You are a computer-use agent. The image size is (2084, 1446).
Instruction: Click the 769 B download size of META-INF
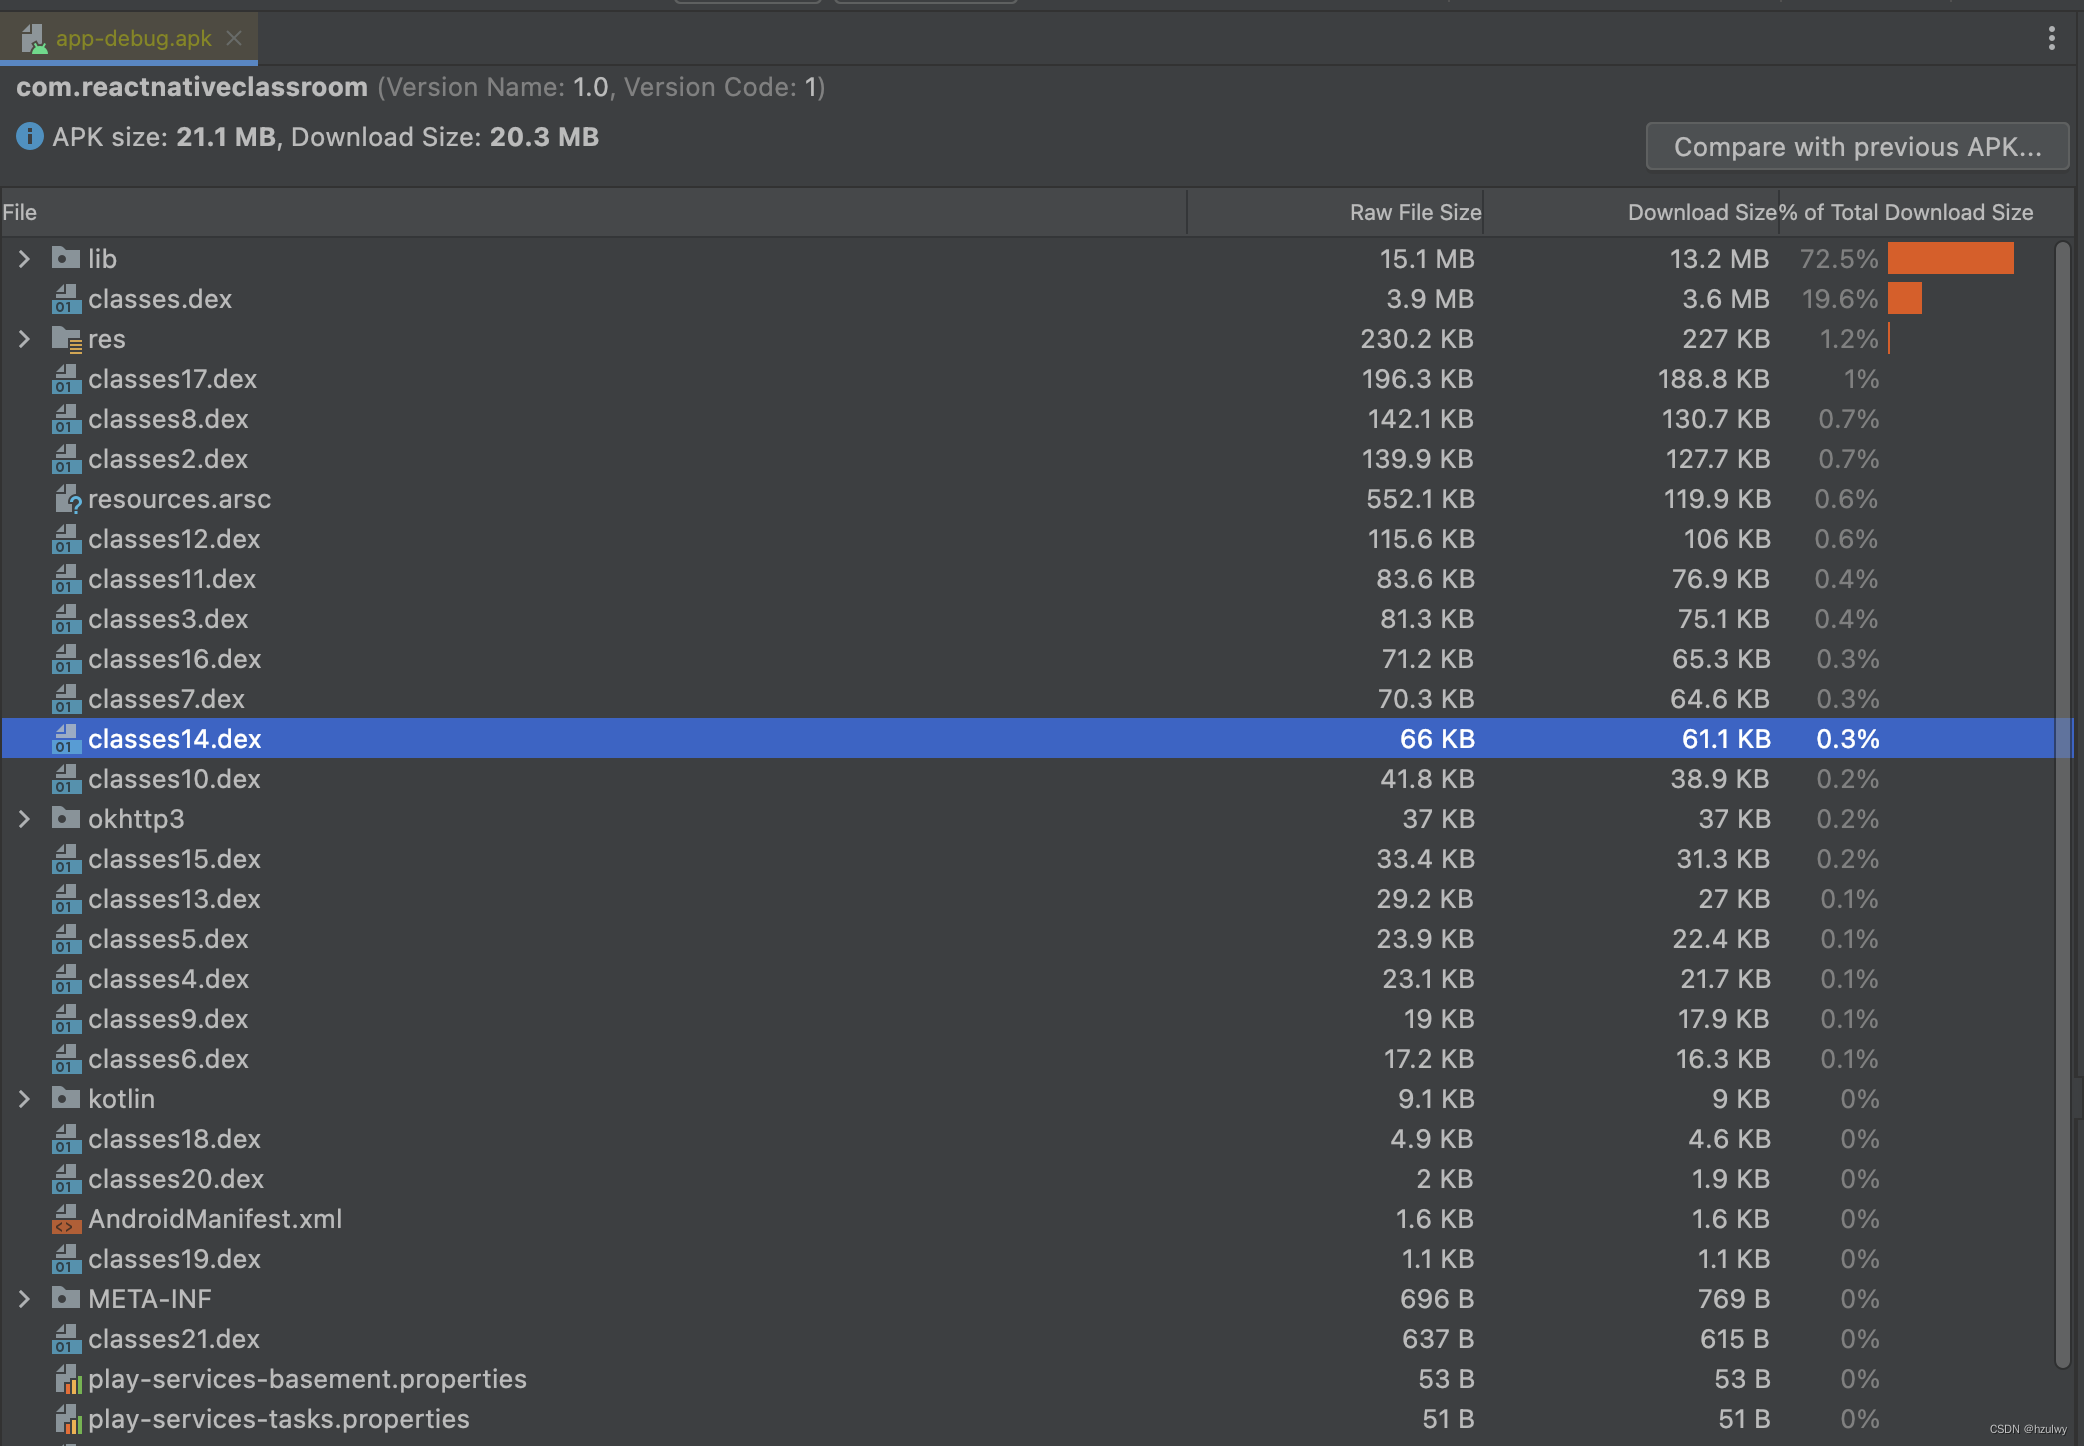(x=1734, y=1299)
